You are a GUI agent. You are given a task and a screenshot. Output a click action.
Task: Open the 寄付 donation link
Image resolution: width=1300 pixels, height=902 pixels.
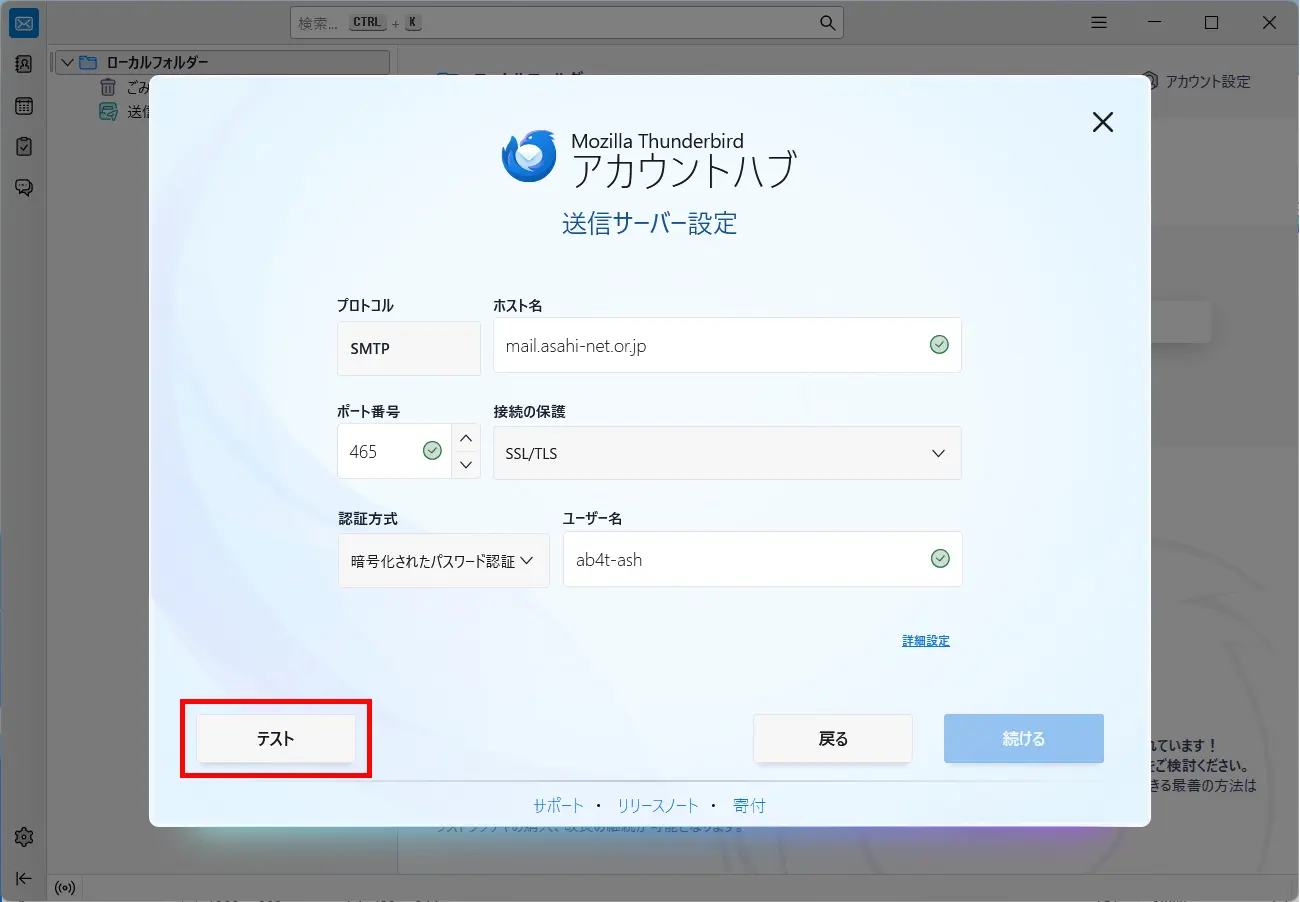[x=749, y=804]
